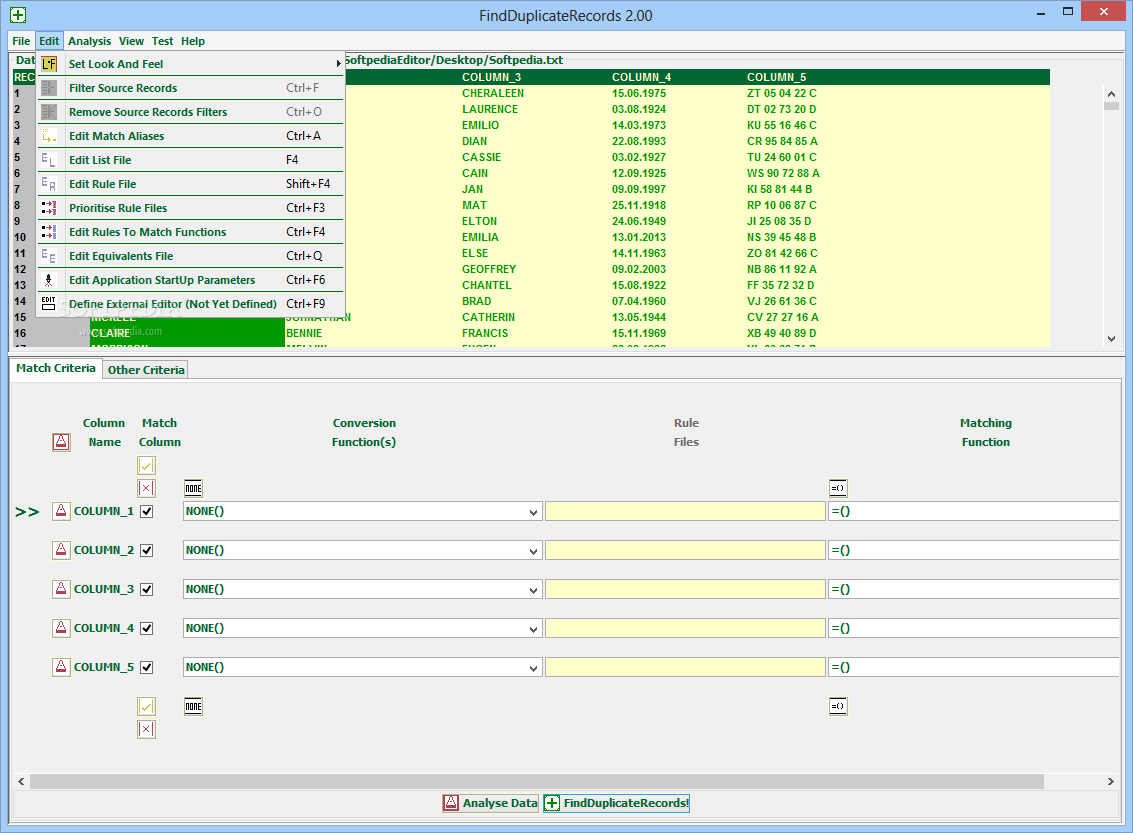Click the Edit Rules To Match Functions icon

49,232
